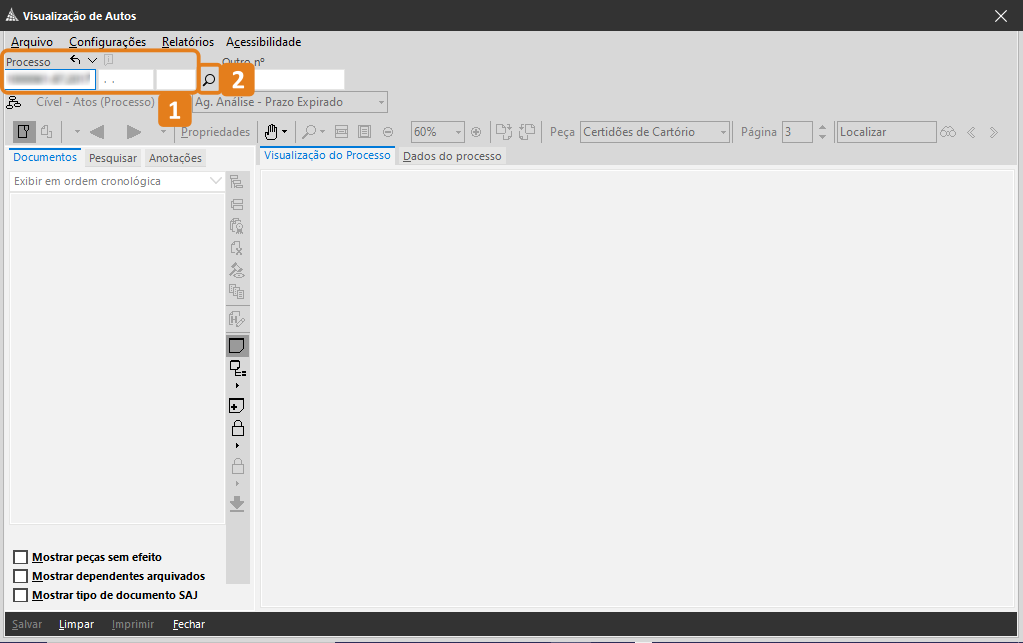Screen dimensions: 1023x643
Task: Click the fit width icon in toolbar
Action: pyautogui.click(x=341, y=132)
